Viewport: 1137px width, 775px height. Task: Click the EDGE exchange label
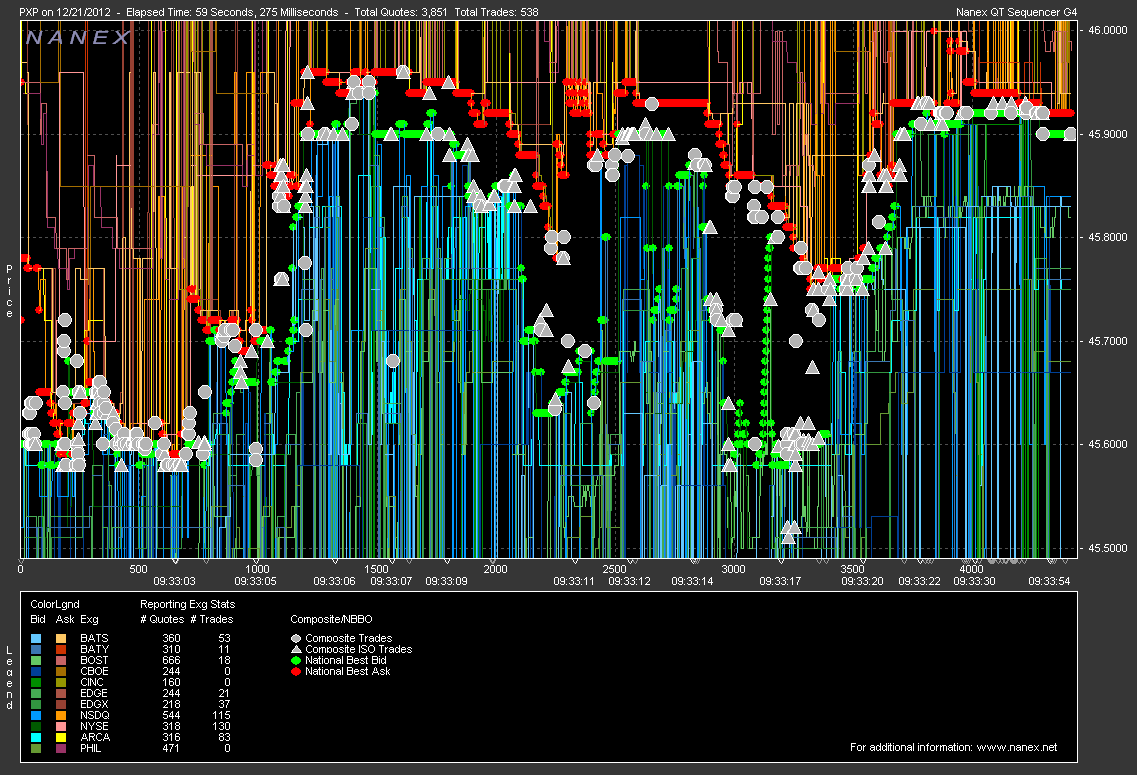click(x=94, y=693)
